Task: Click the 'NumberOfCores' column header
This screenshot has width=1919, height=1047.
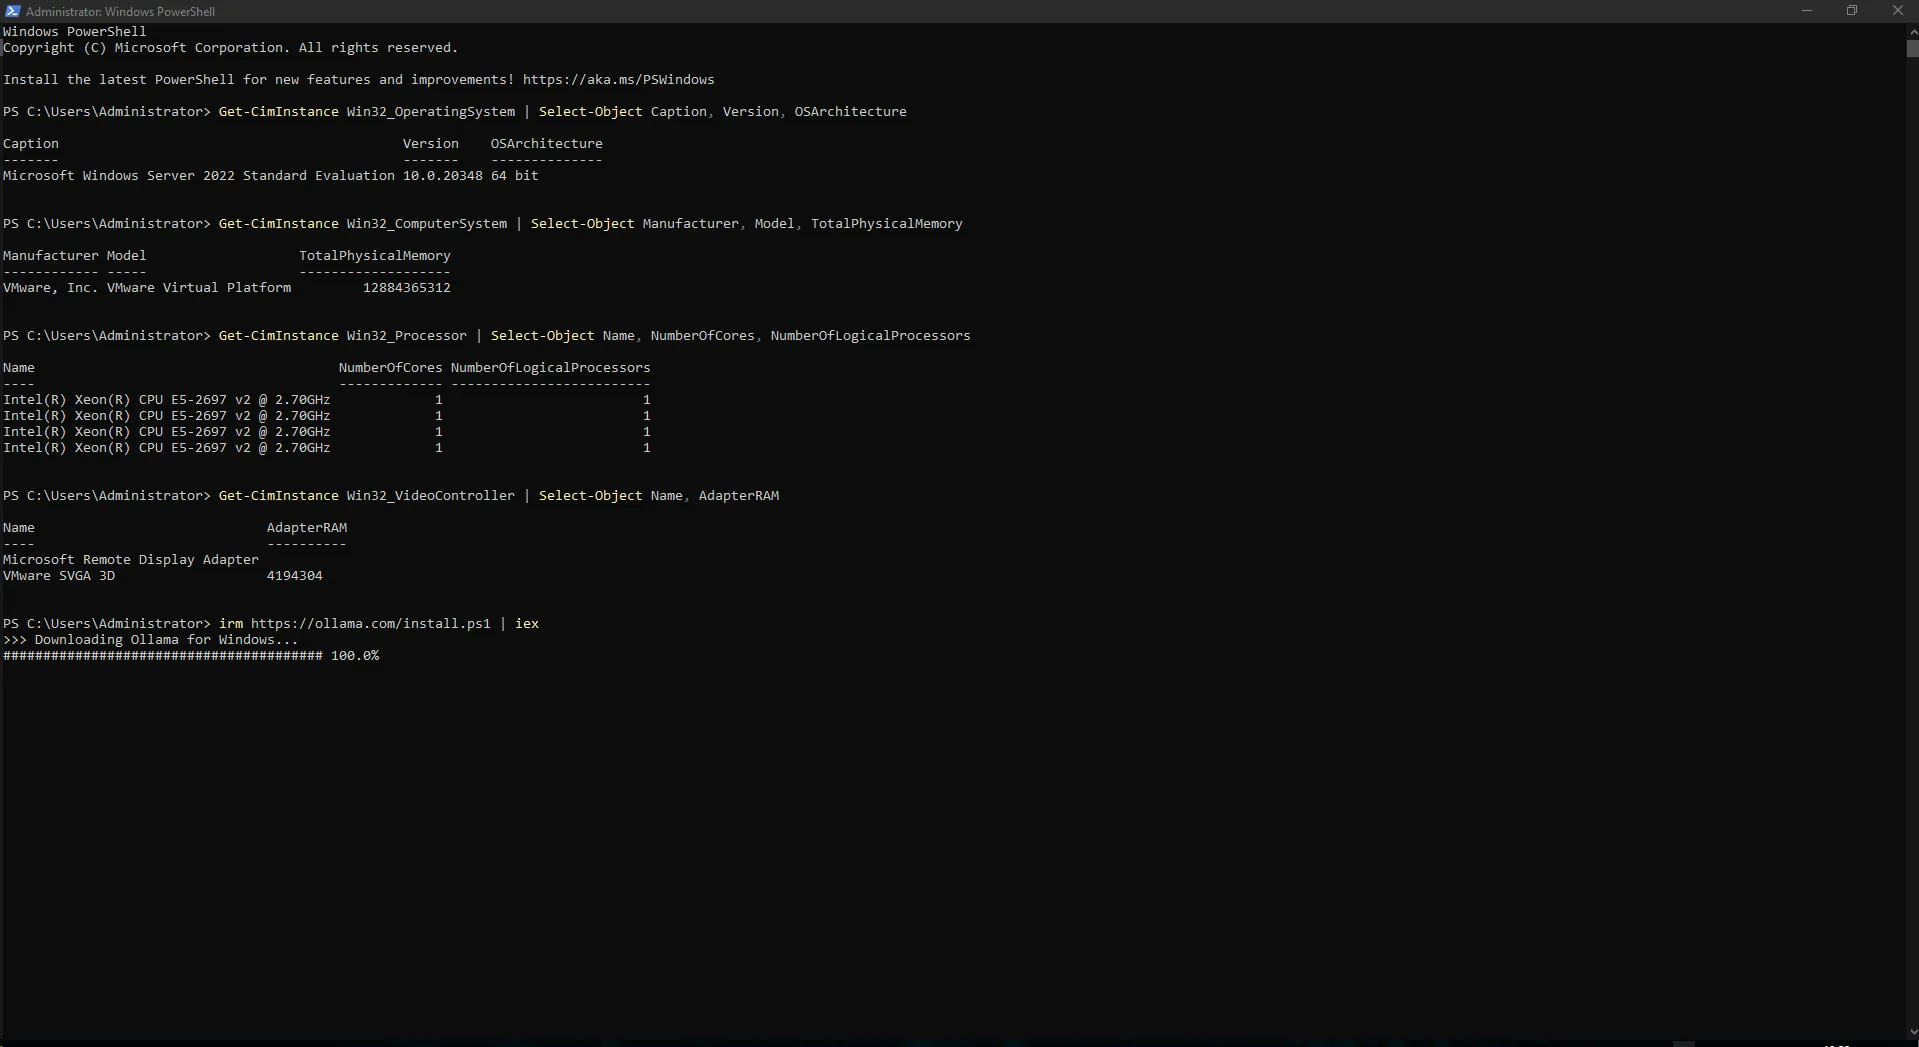Action: 390,368
